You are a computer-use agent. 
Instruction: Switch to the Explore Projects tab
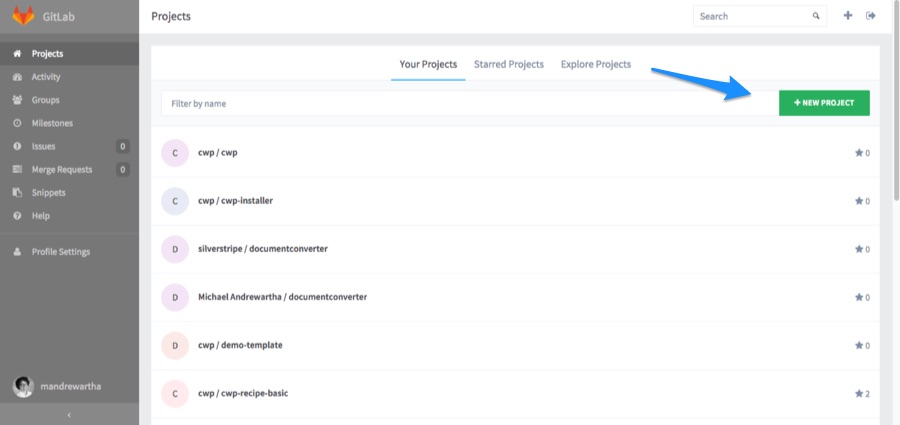(x=596, y=64)
